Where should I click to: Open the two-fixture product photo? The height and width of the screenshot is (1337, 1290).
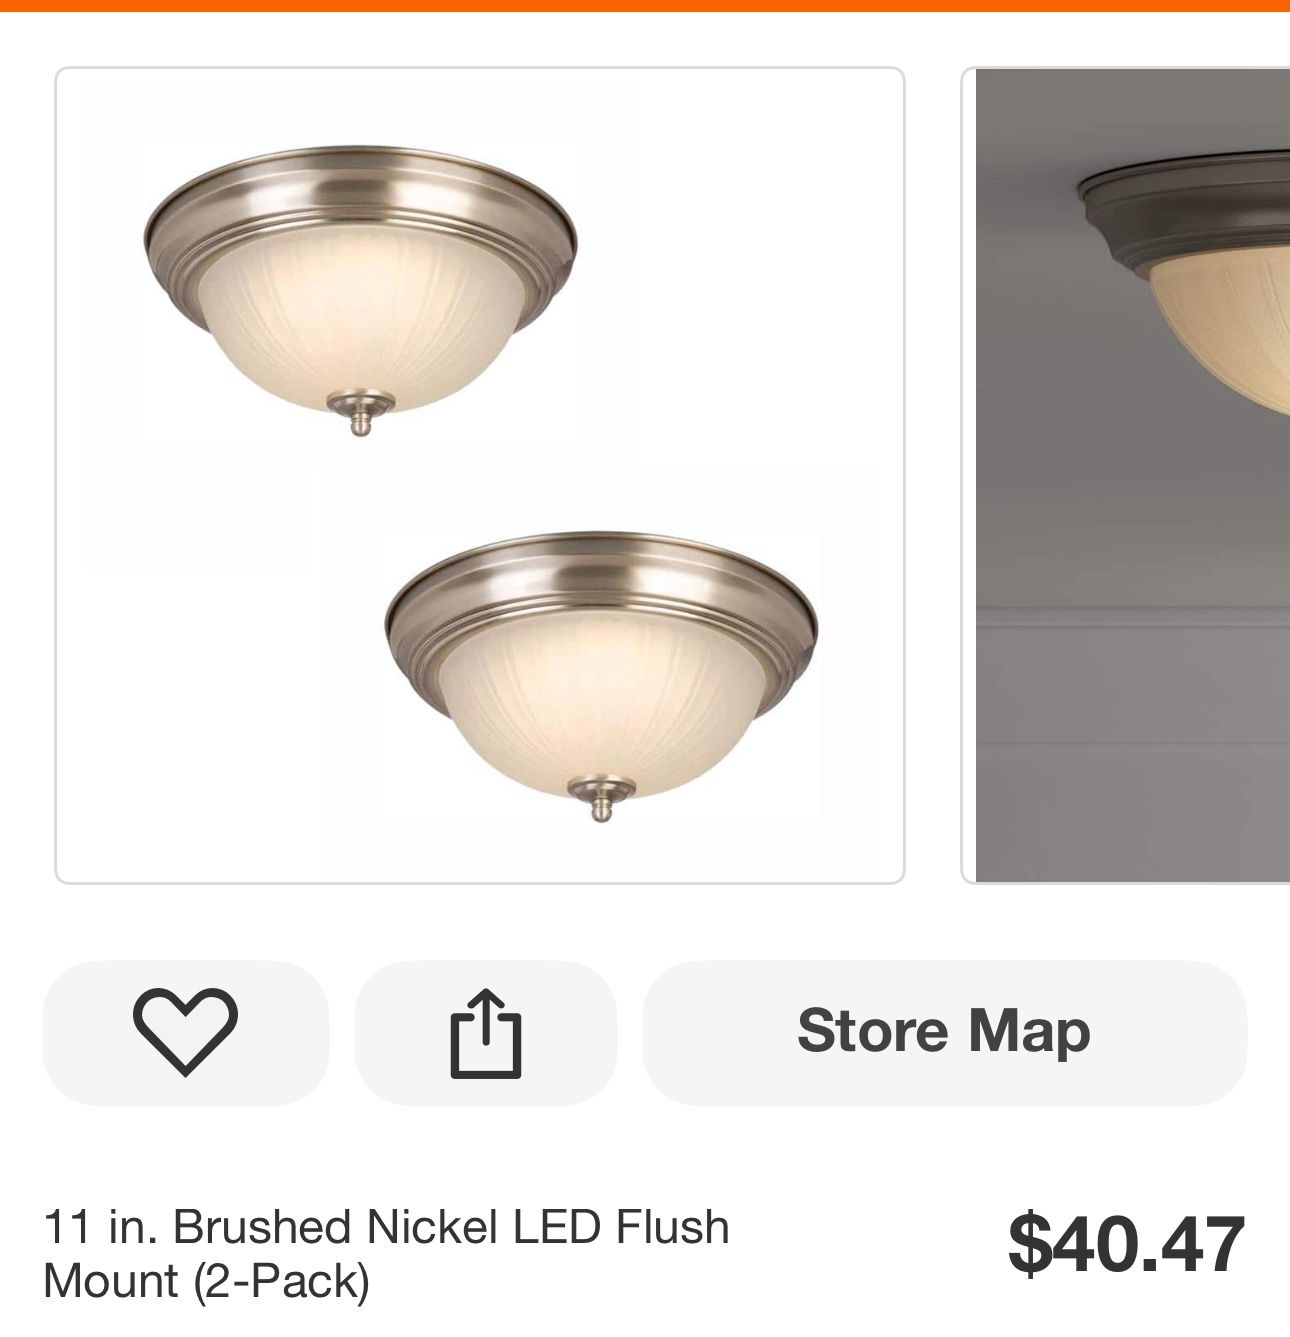click(x=480, y=475)
